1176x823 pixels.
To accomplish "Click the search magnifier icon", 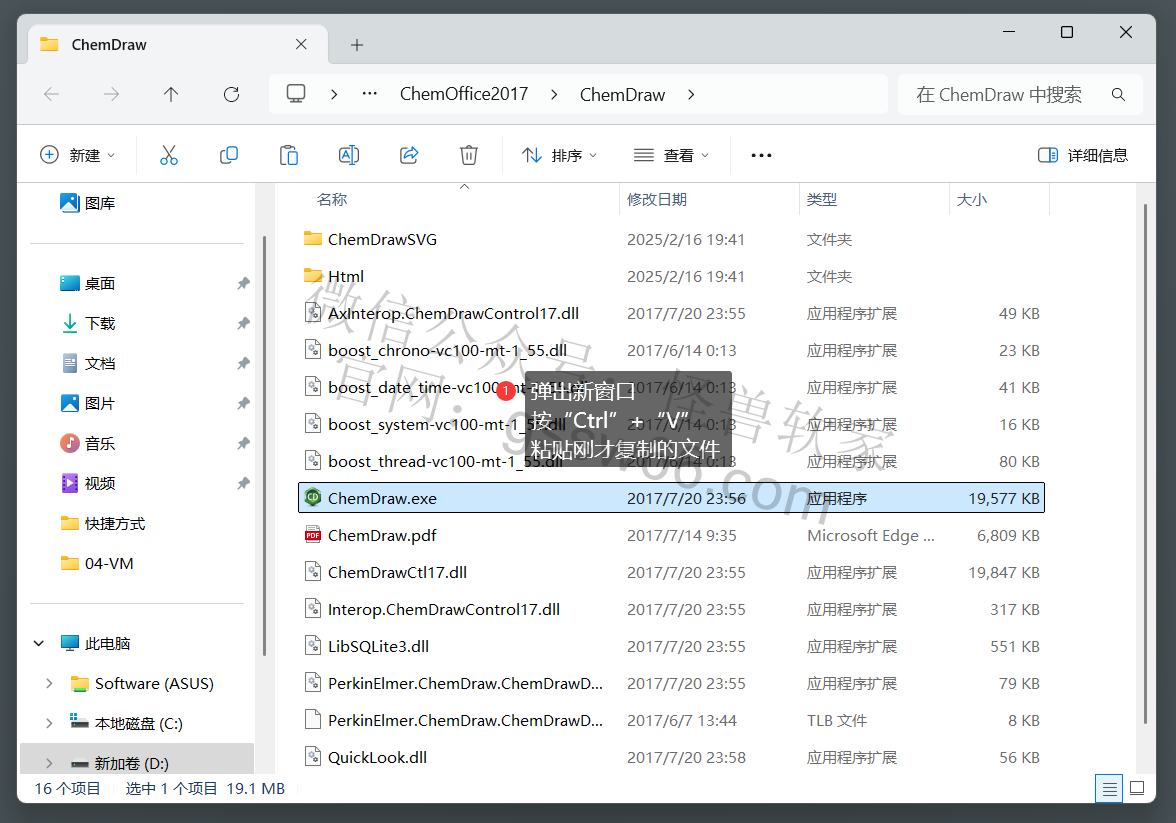I will [x=1118, y=95].
